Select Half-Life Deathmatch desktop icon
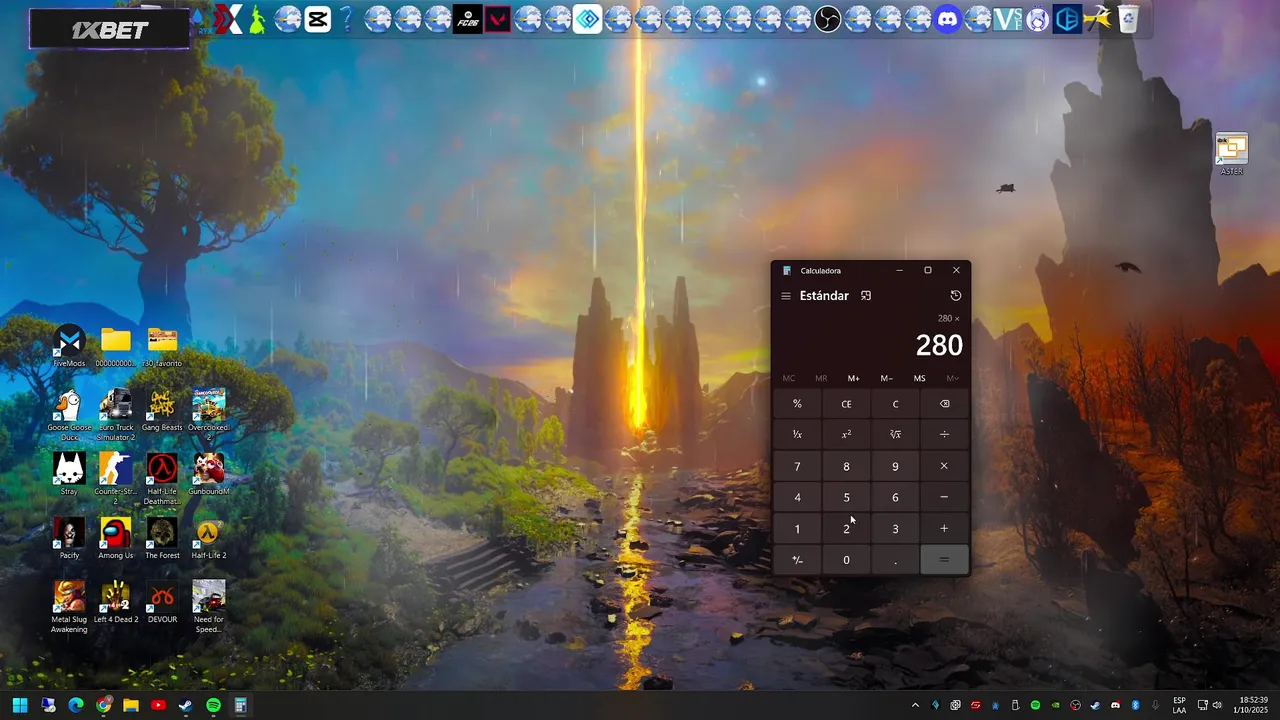Image resolution: width=1280 pixels, height=720 pixels. pos(162,479)
